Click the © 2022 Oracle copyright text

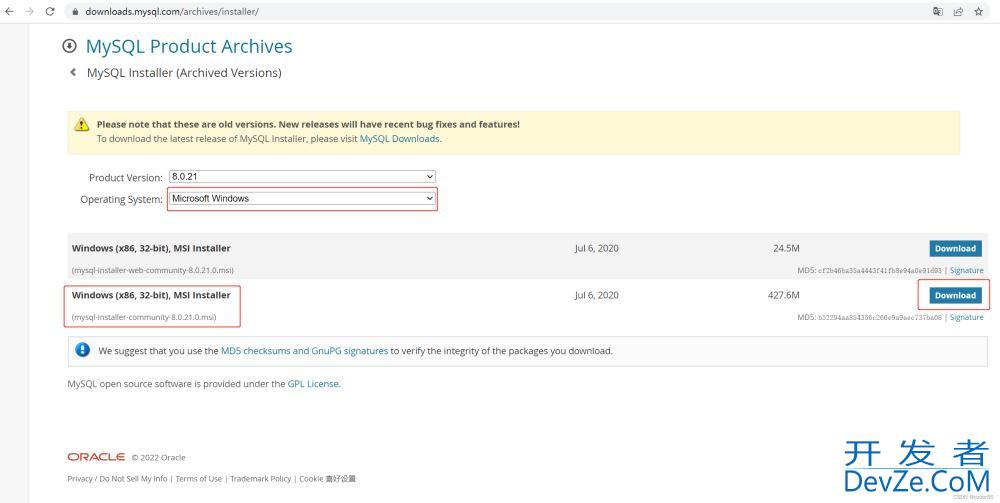pos(159,458)
